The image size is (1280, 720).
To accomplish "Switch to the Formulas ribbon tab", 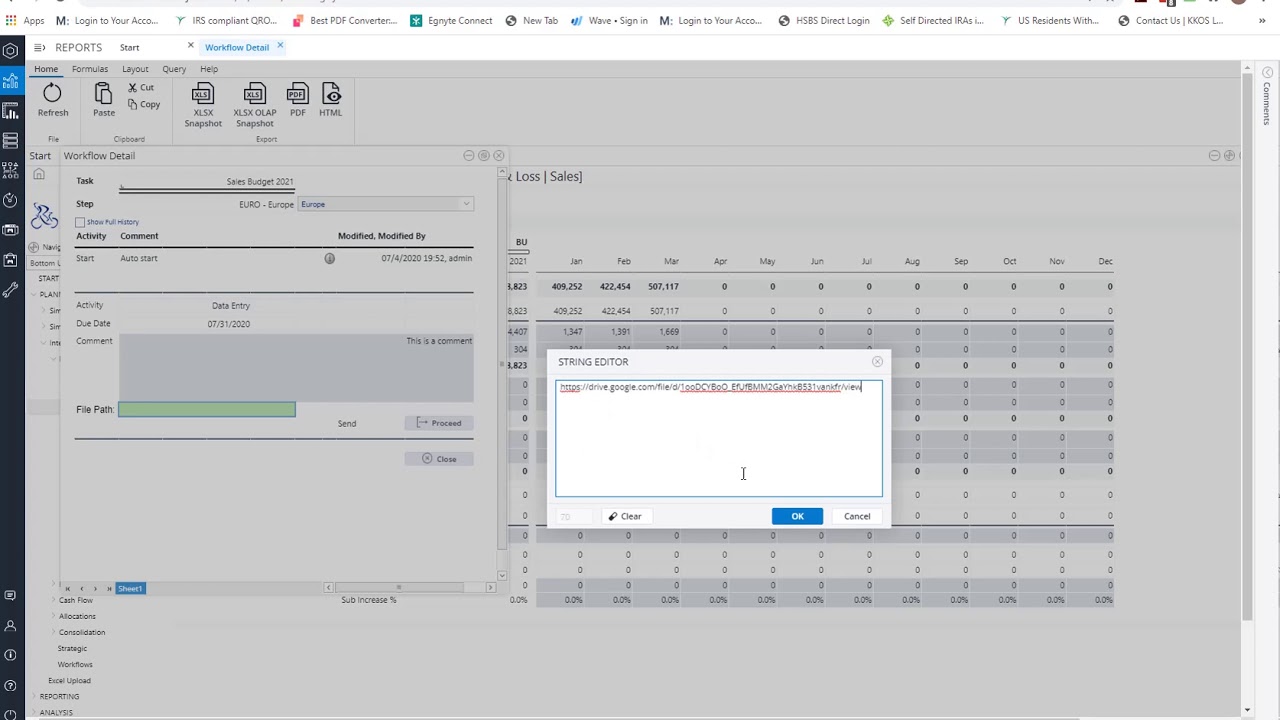I will [90, 69].
